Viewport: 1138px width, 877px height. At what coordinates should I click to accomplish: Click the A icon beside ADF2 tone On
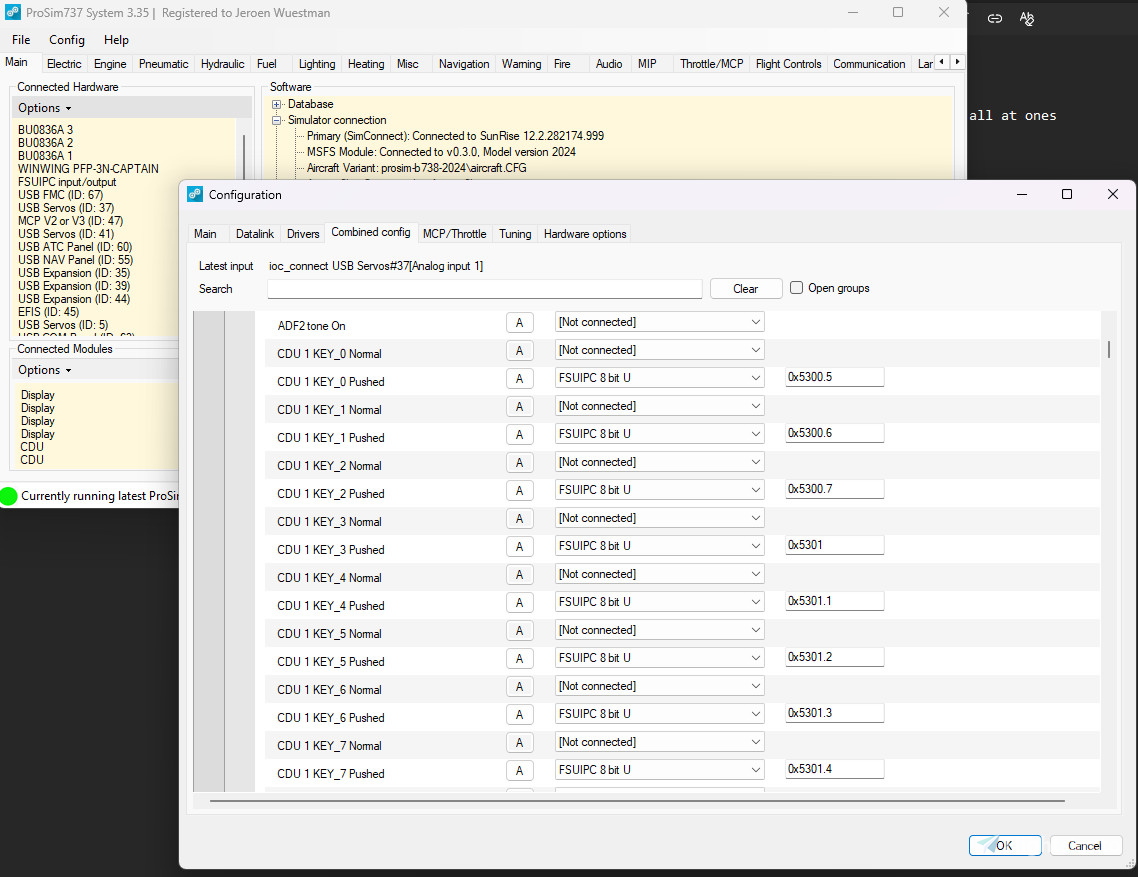tap(519, 322)
